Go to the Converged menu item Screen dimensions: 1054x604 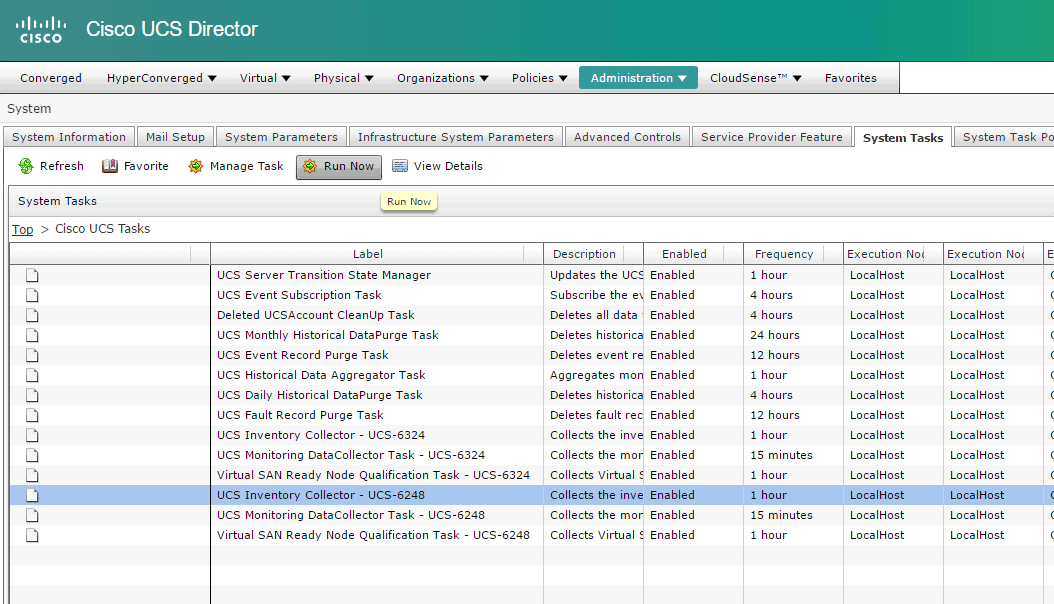click(x=50, y=78)
